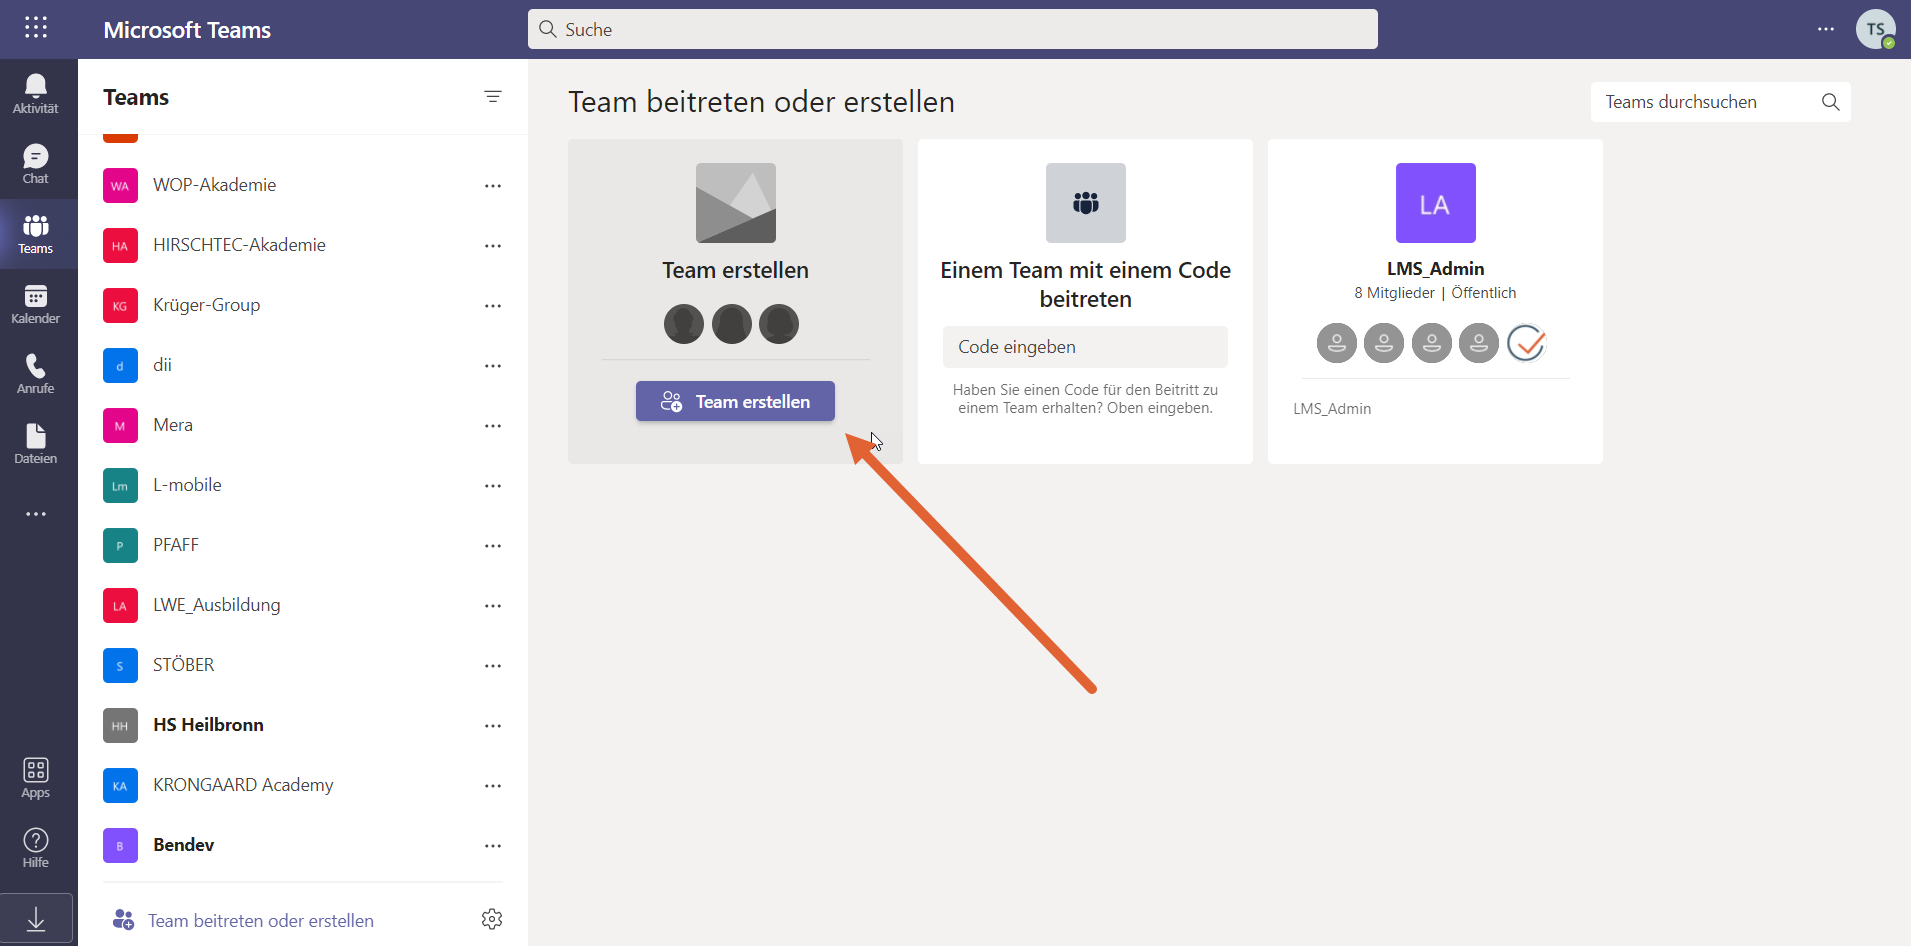Select the Krüger-Group team
The image size is (1911, 946).
pos(207,305)
